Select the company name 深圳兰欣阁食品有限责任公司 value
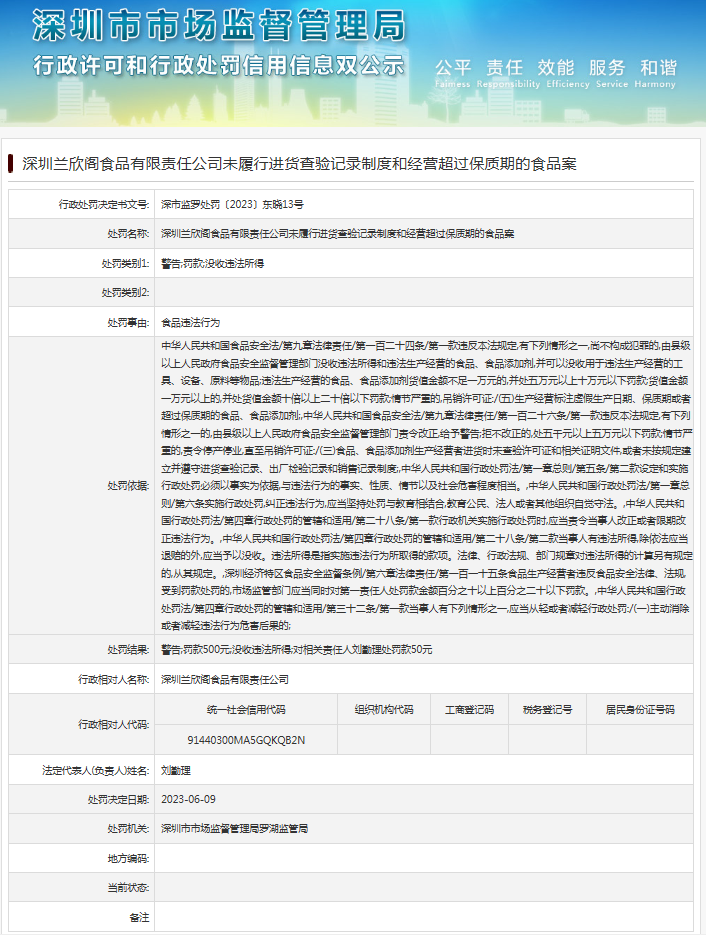The width and height of the screenshot is (706, 935). (225, 679)
